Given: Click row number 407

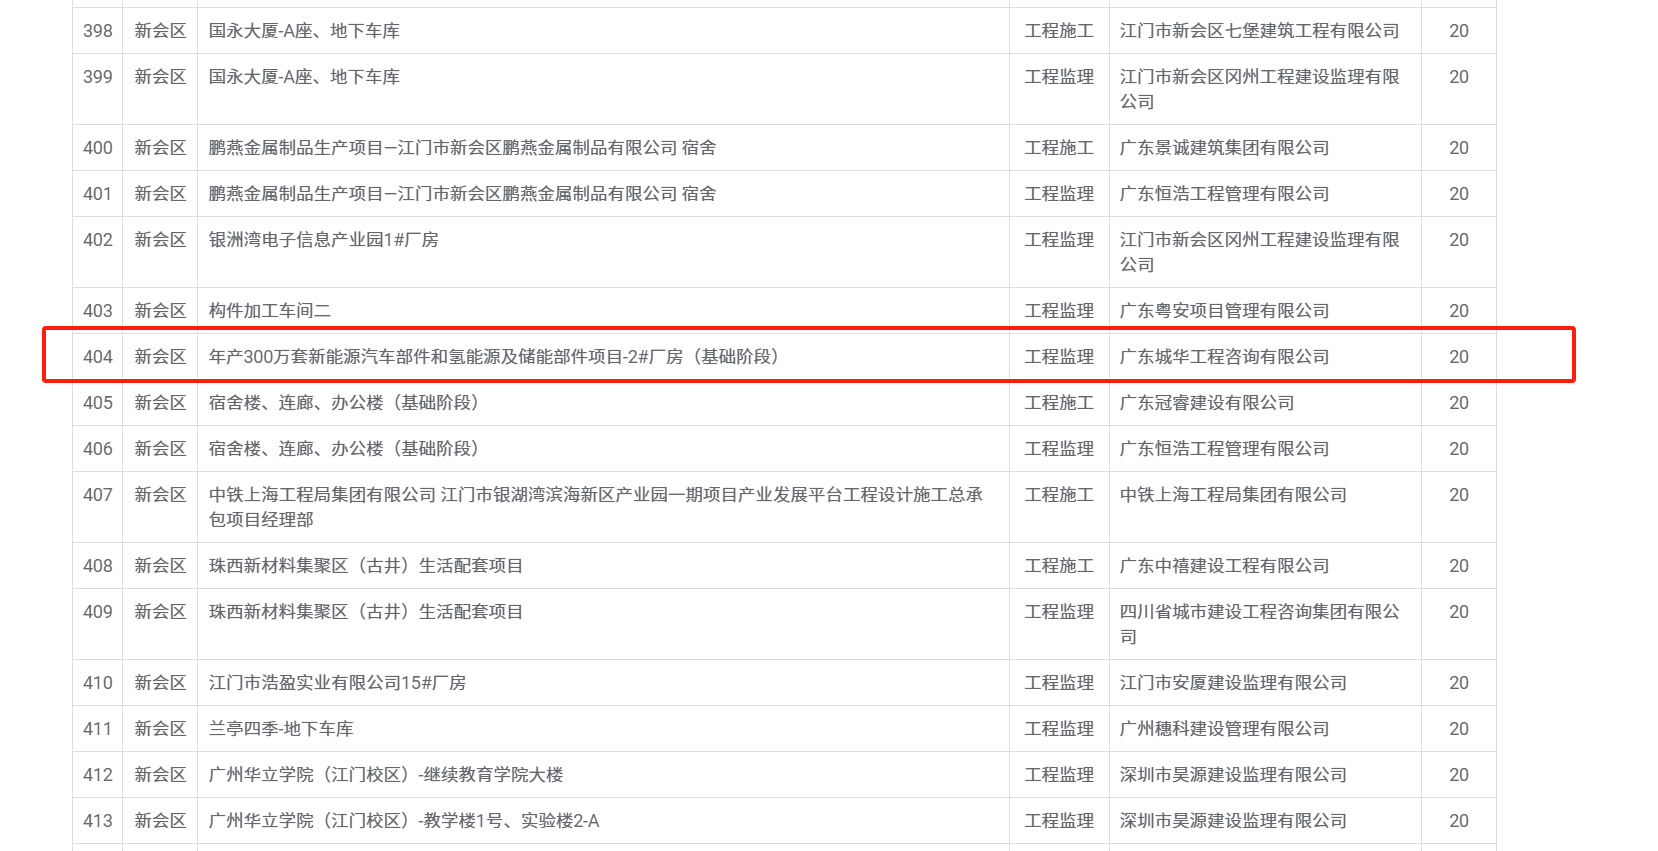Looking at the screenshot, I should tap(98, 495).
